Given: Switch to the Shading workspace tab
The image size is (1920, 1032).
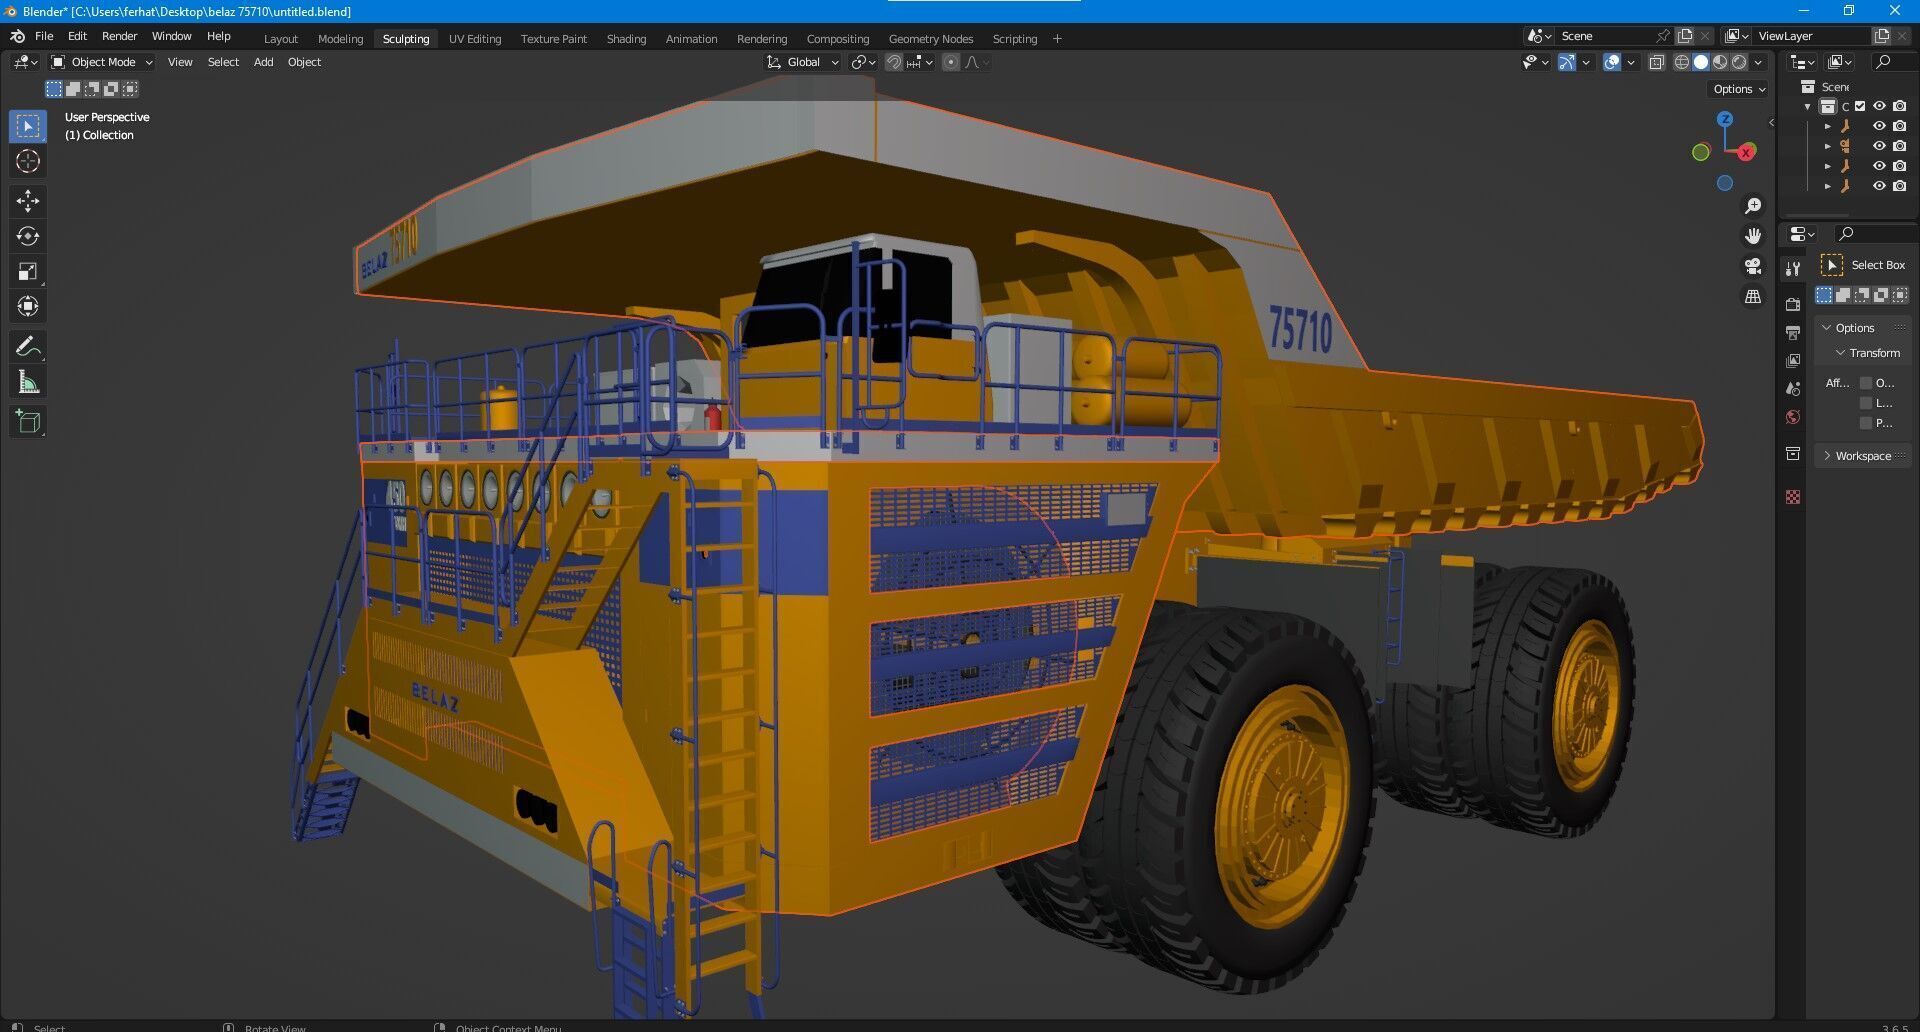Looking at the screenshot, I should click(x=626, y=39).
